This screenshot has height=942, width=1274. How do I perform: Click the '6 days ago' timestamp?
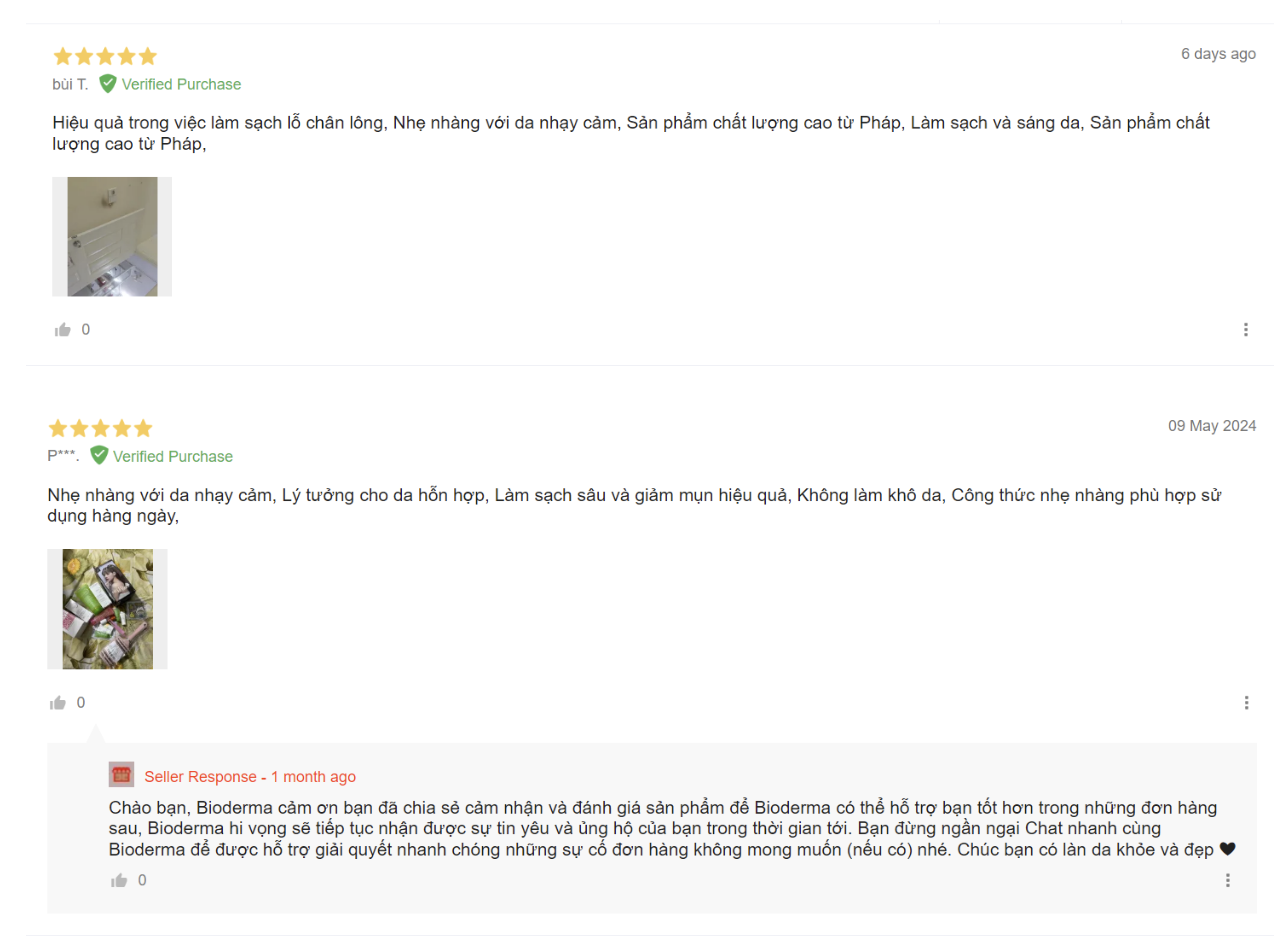[1218, 54]
